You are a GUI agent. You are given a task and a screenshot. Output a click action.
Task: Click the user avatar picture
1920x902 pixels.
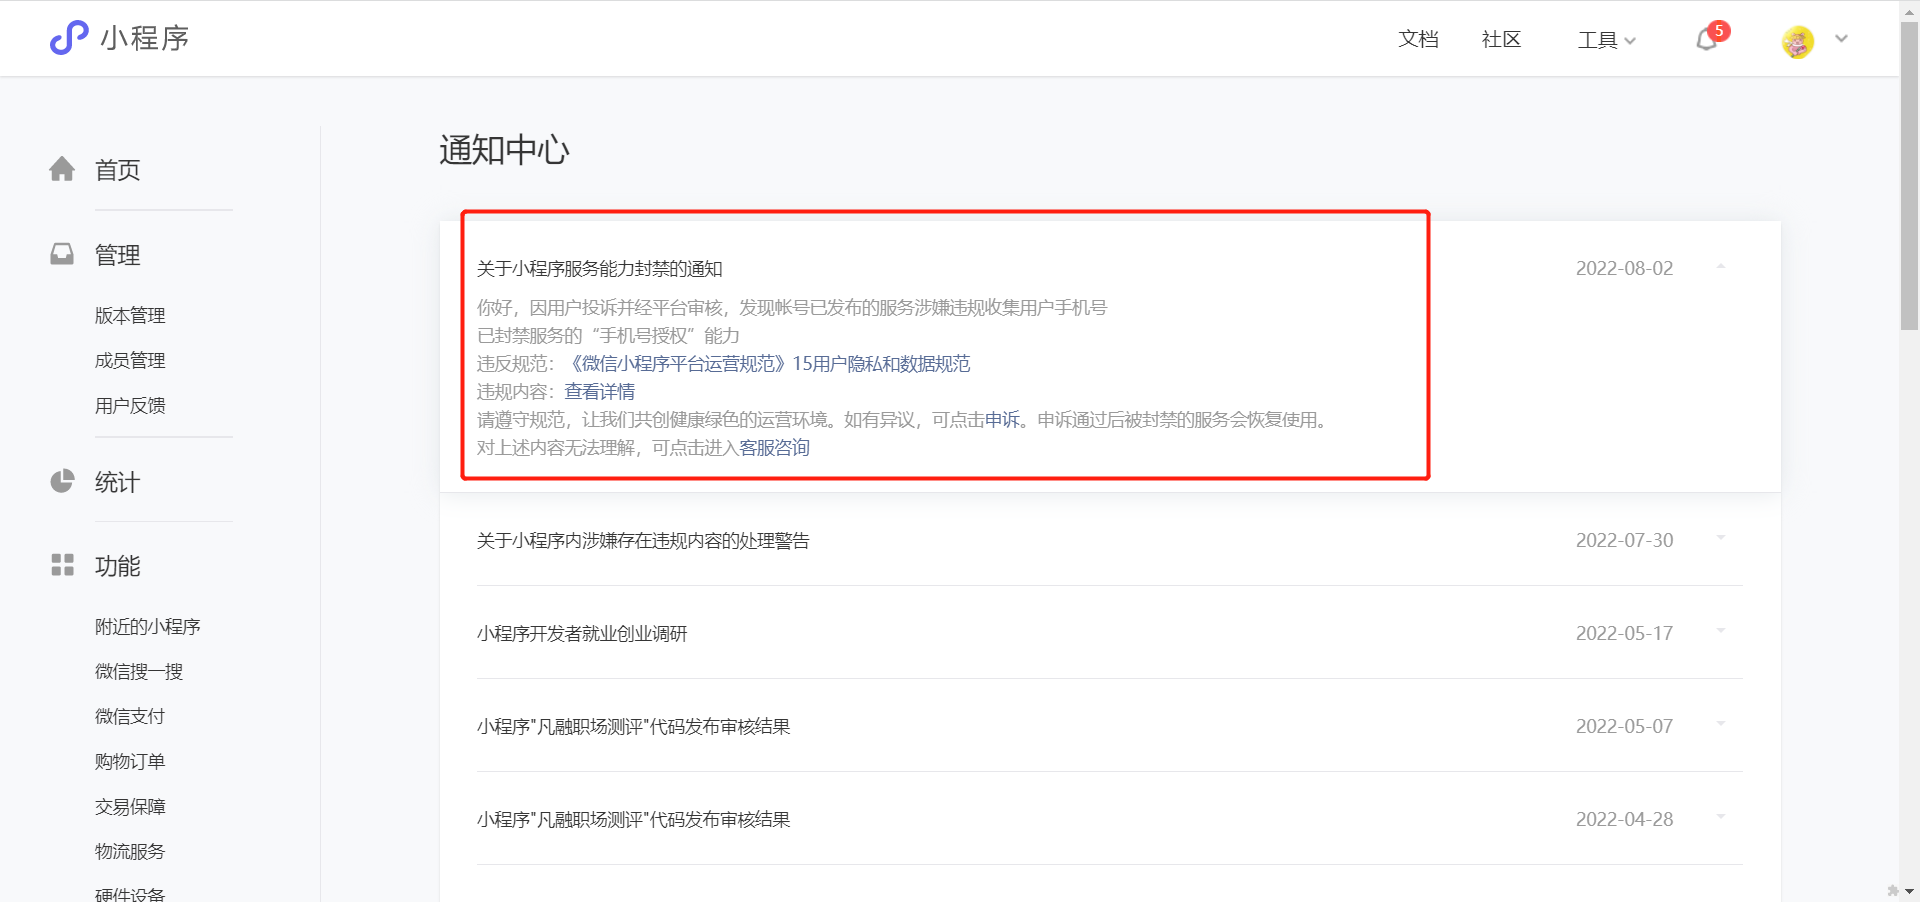coord(1797,41)
